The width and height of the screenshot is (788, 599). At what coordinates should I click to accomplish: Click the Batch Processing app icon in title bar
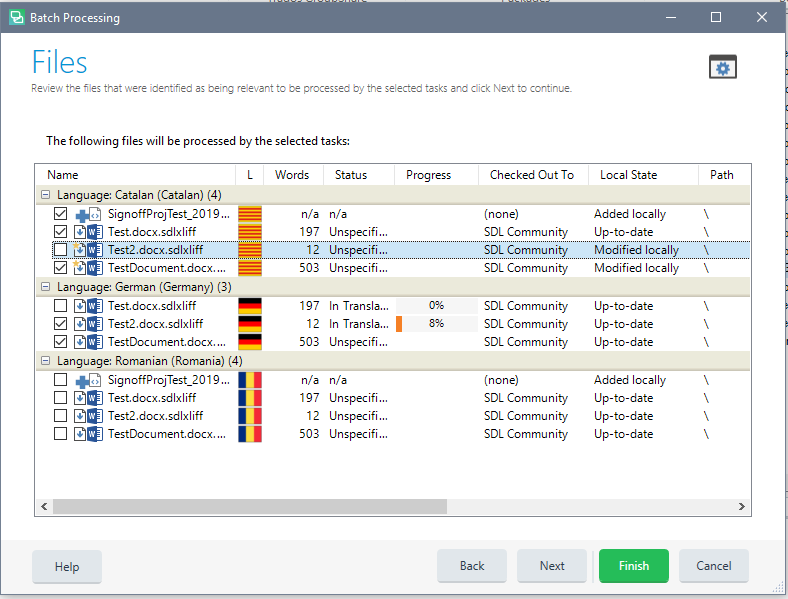(x=17, y=18)
